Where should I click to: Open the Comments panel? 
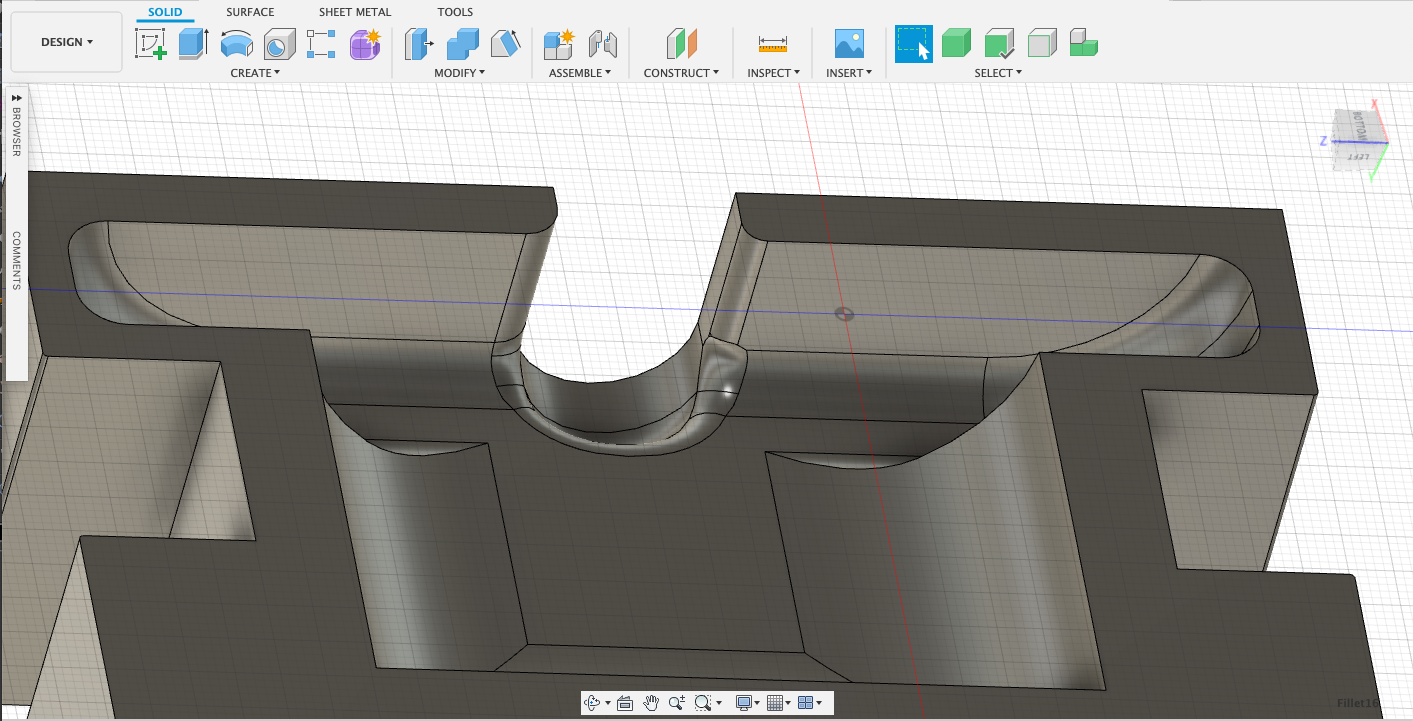coord(16,261)
